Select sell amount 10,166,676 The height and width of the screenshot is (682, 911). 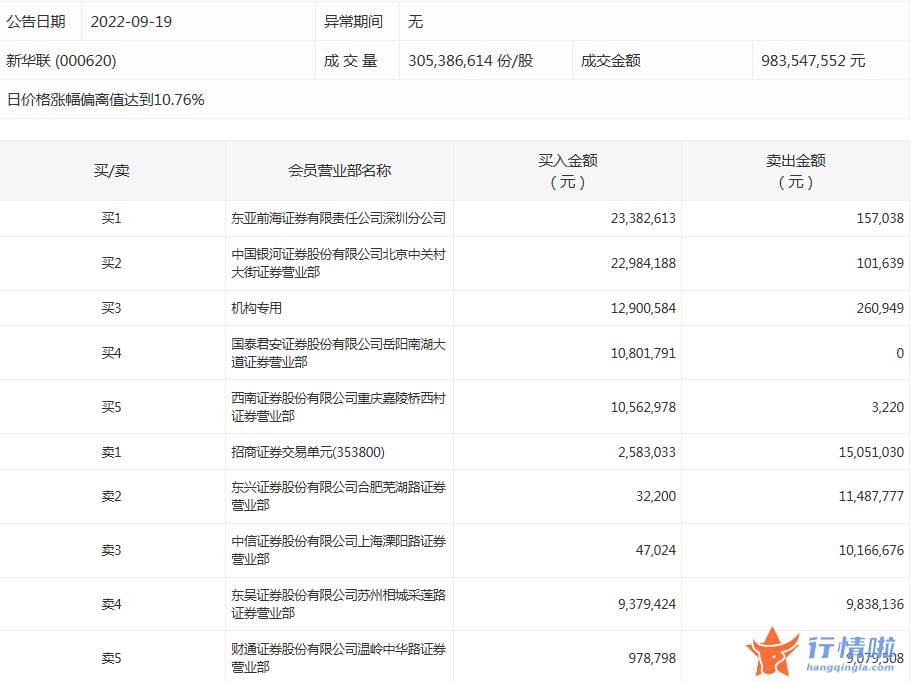tap(871, 550)
